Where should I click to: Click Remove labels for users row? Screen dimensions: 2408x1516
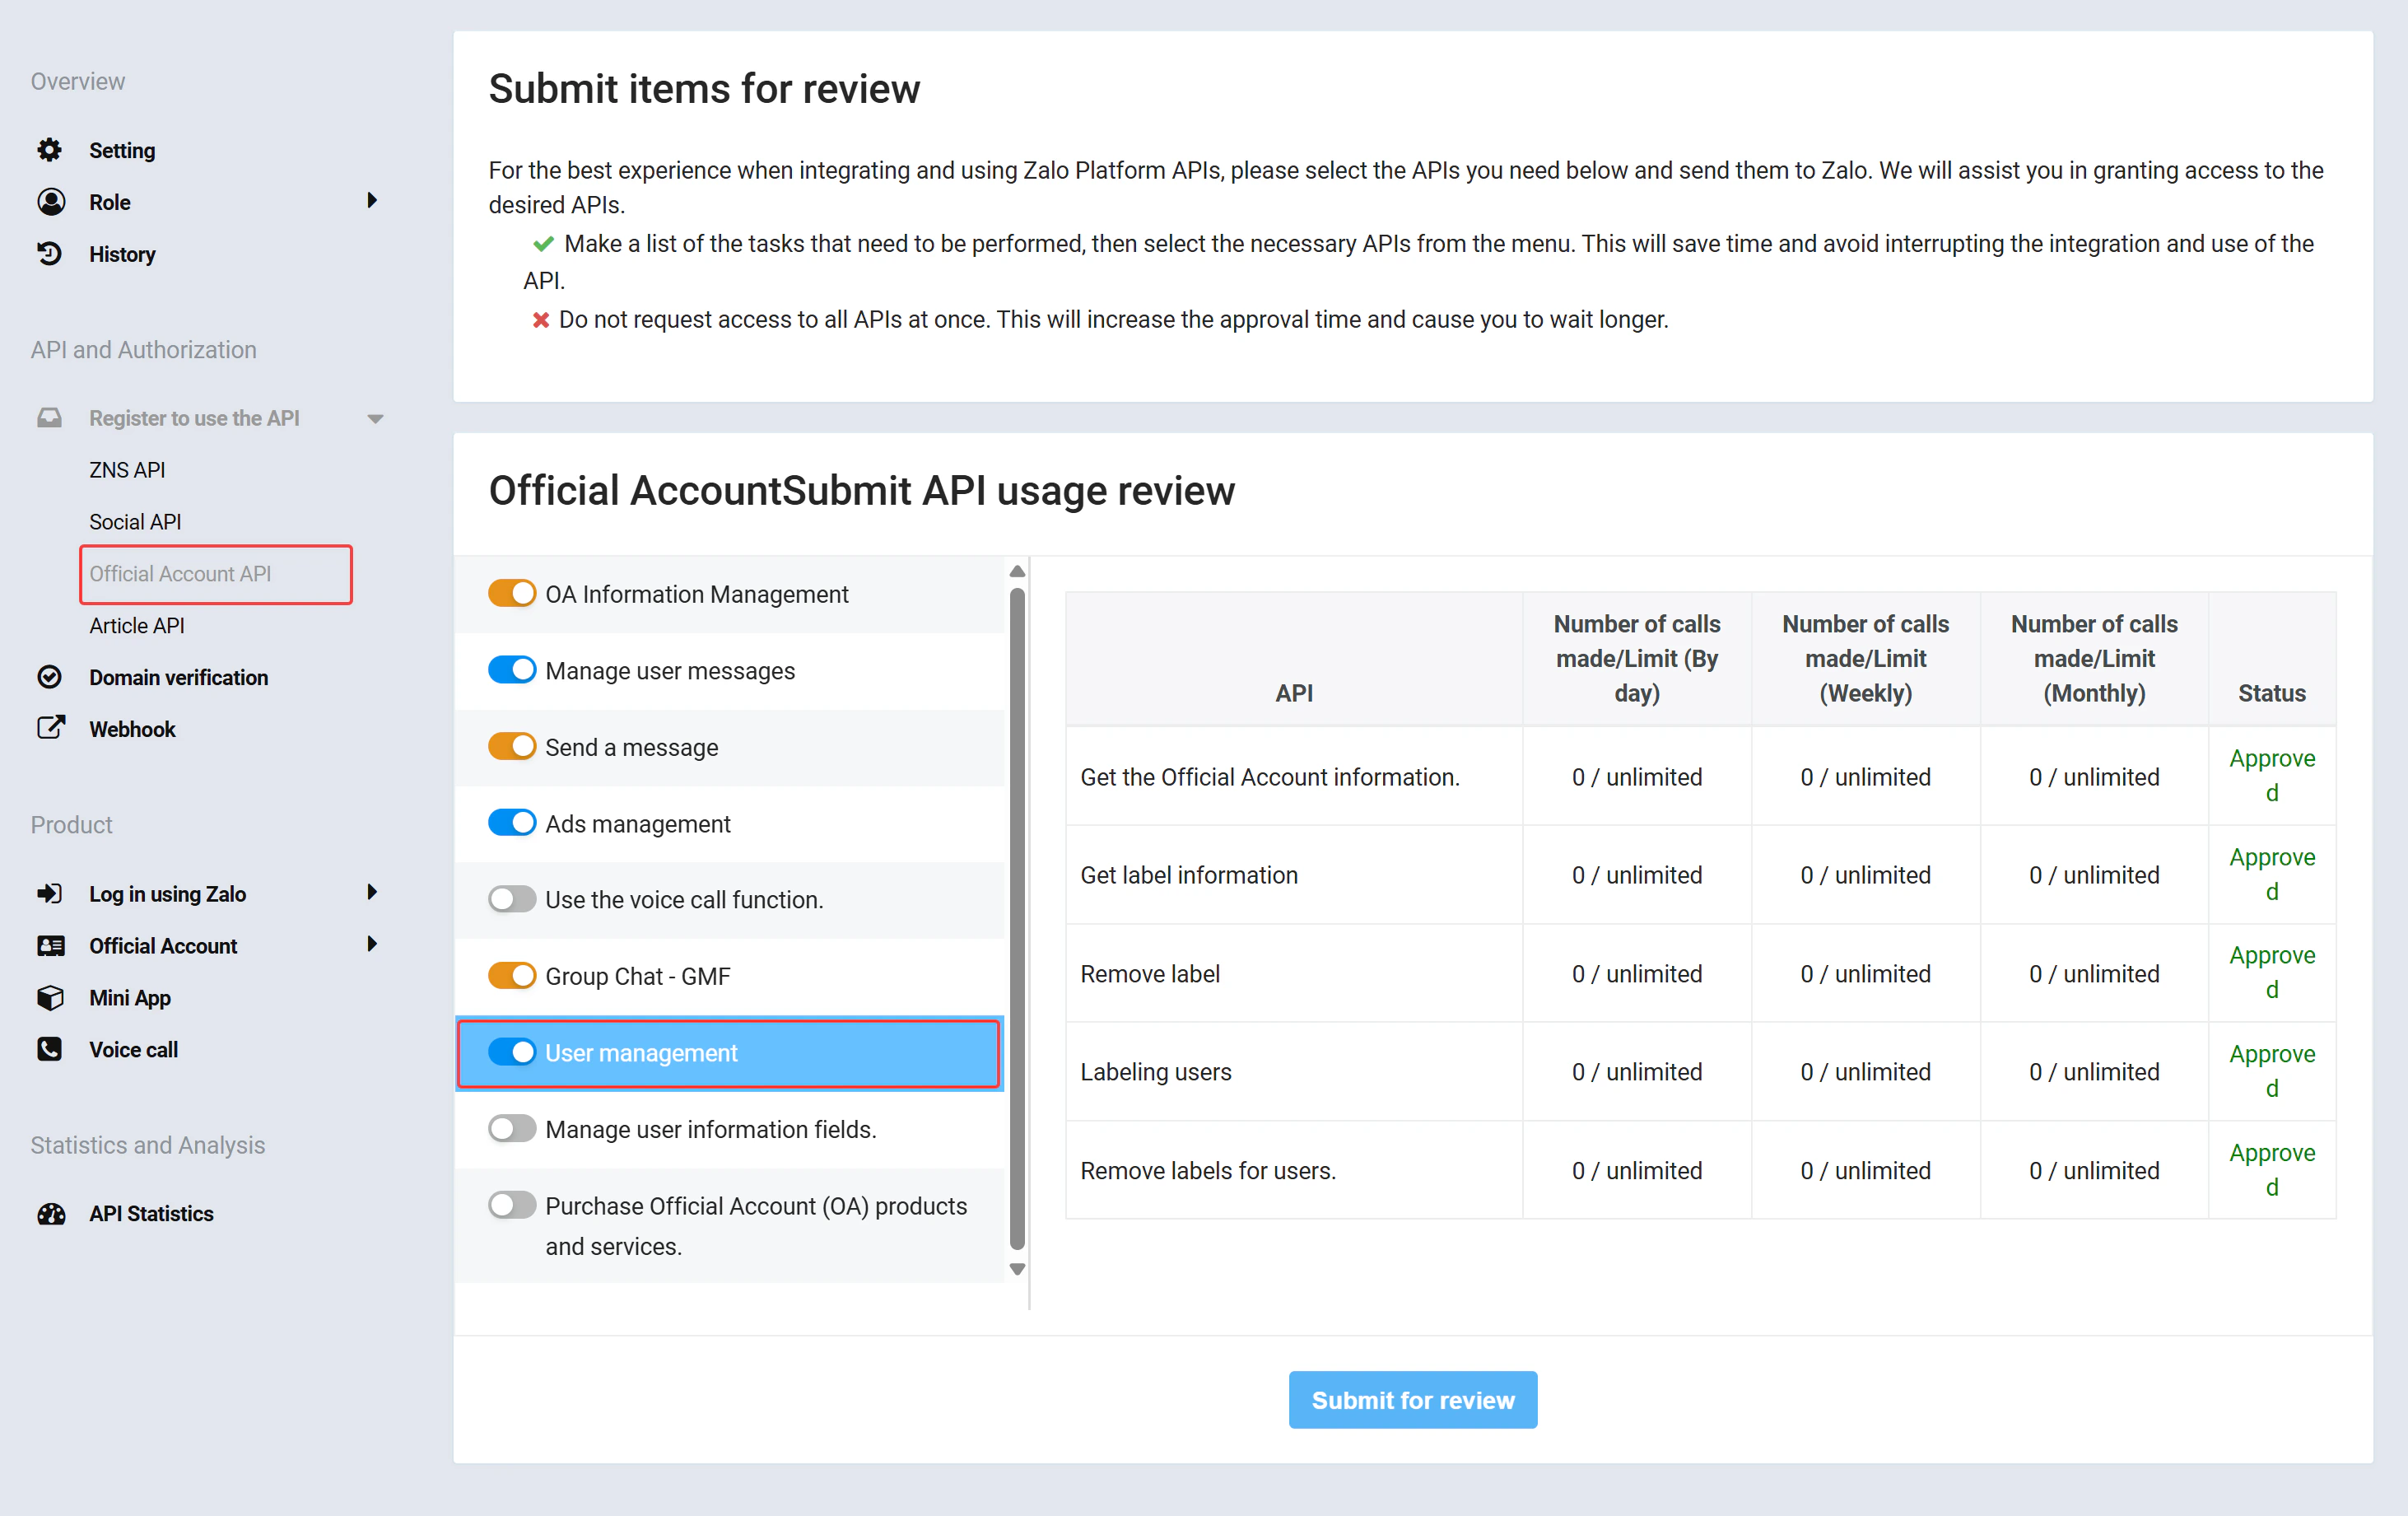1700,1170
